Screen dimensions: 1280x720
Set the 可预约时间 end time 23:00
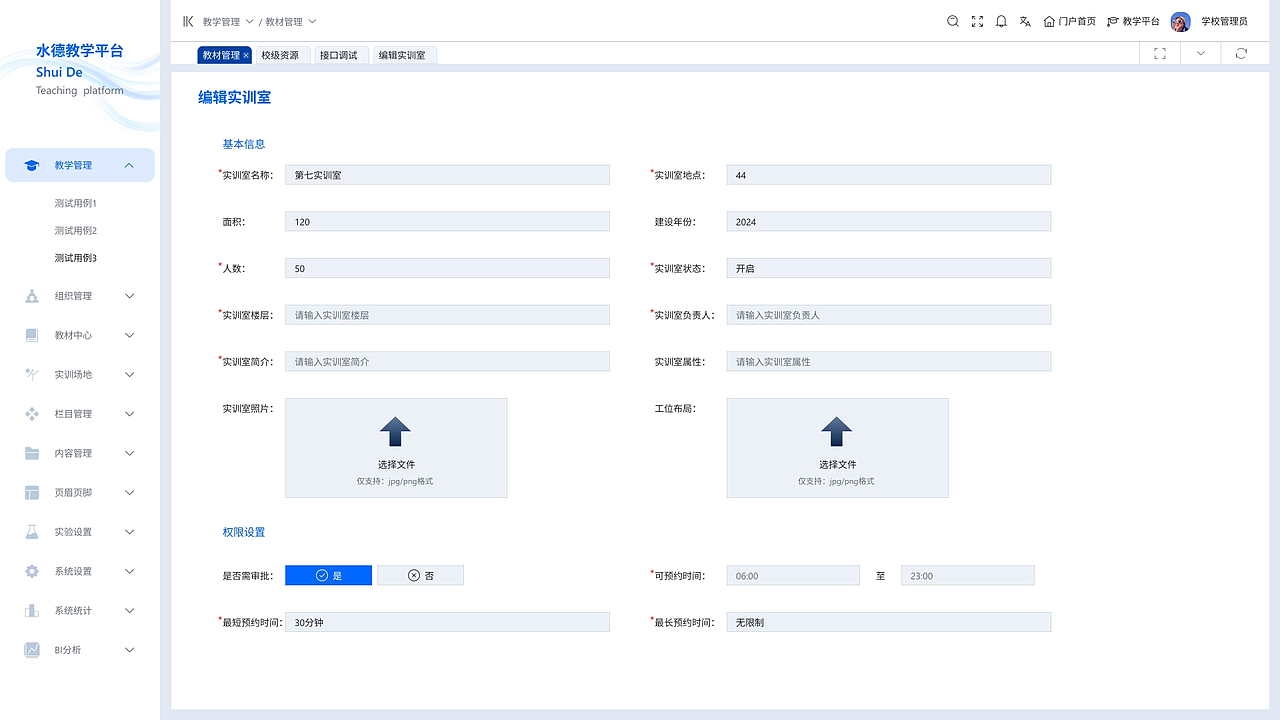(968, 575)
